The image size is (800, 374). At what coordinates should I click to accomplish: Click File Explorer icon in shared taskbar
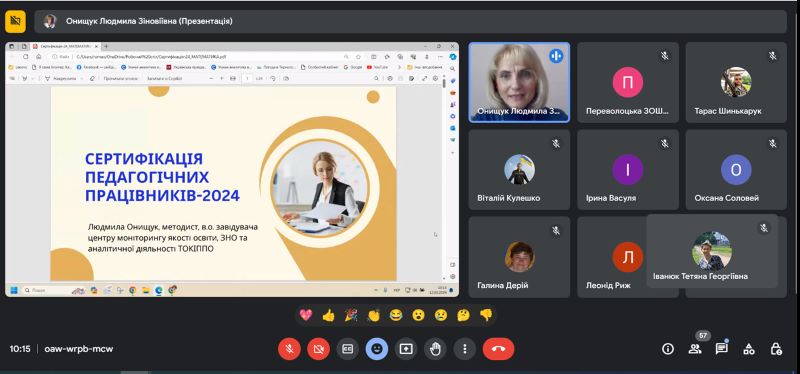coord(146,290)
